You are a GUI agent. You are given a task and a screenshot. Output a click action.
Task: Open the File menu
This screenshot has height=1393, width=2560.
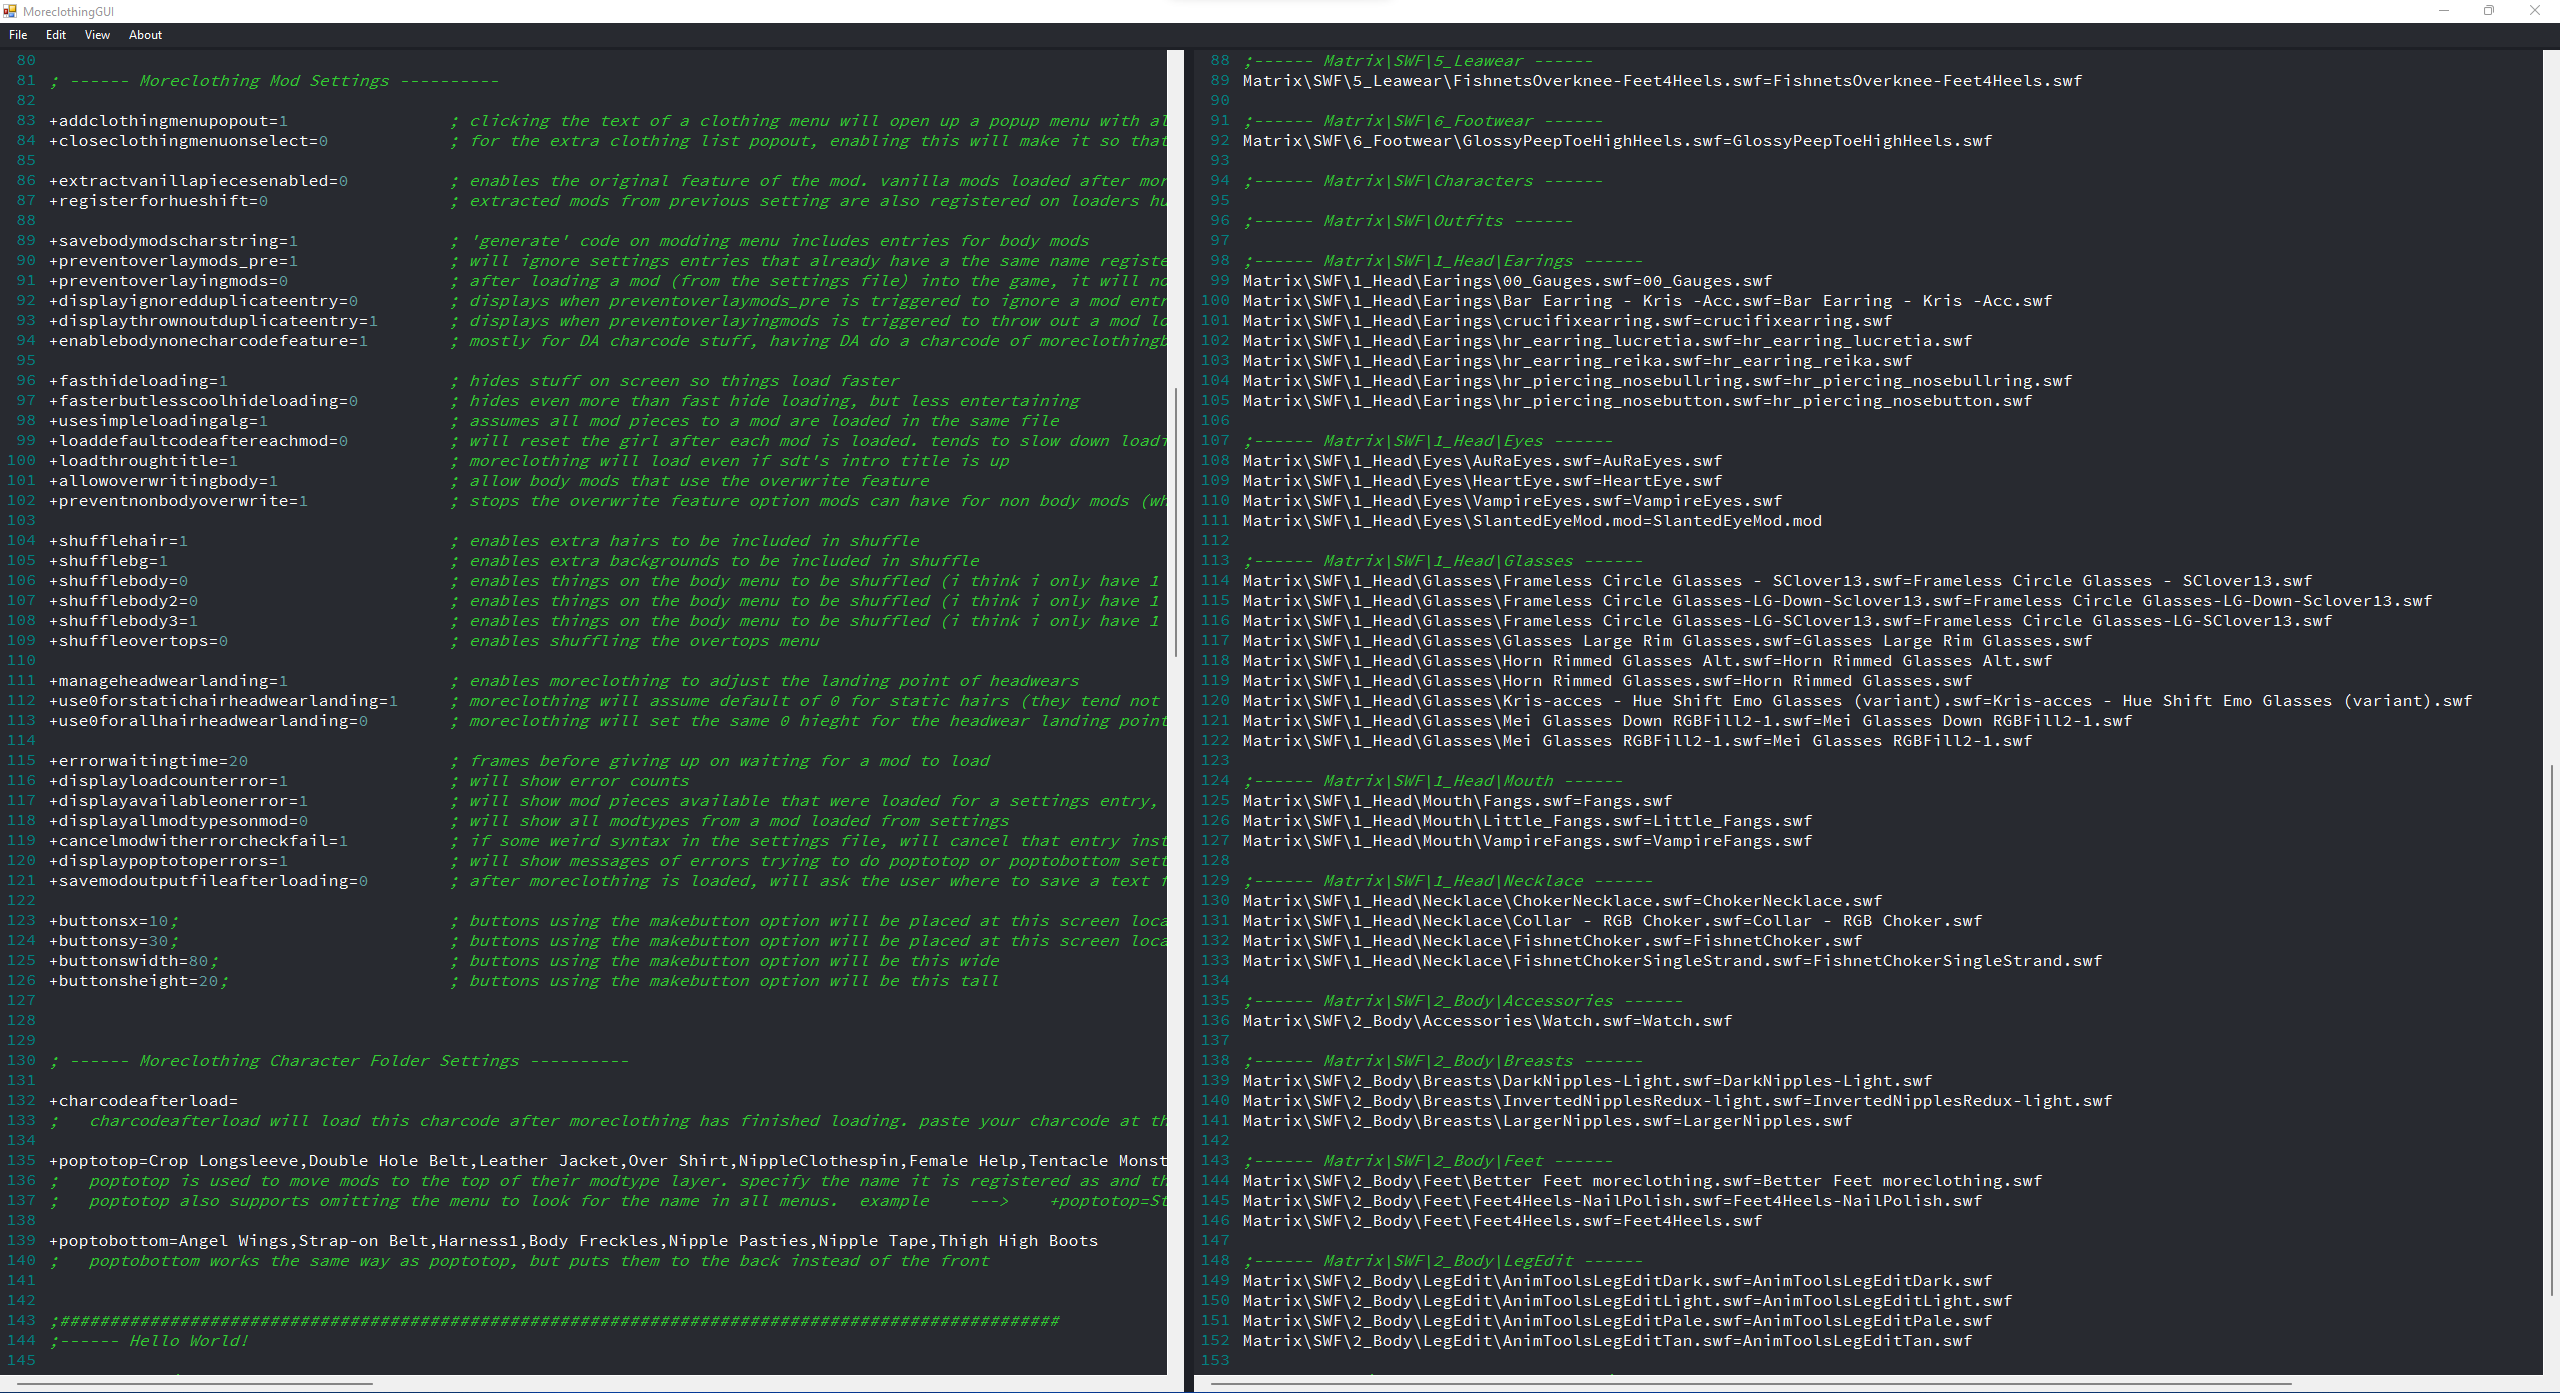pos(18,35)
